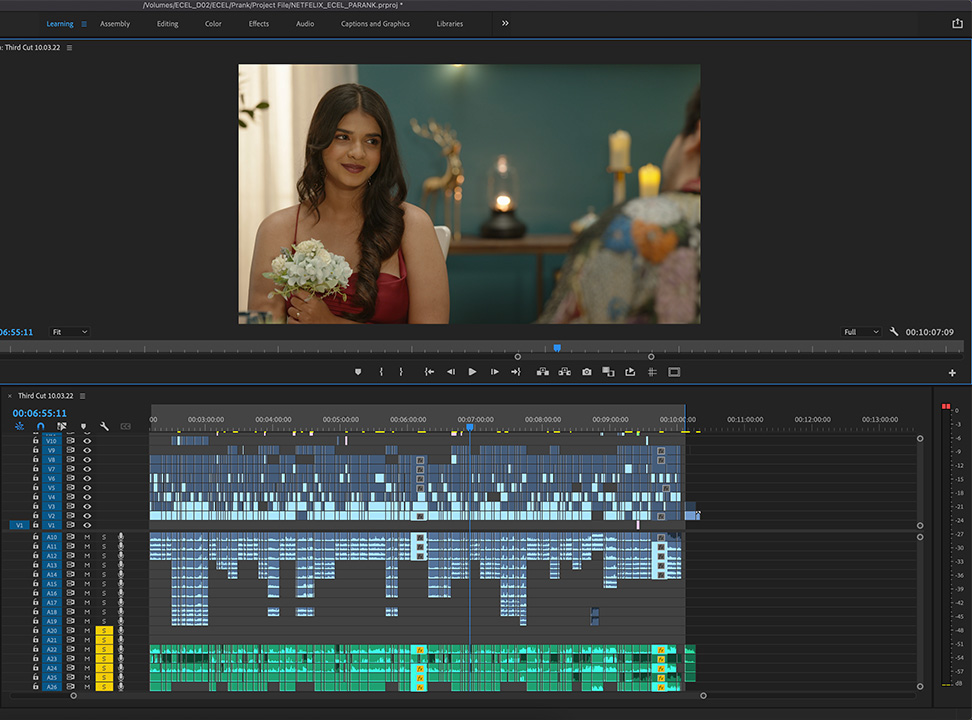972x720 pixels.
Task: Switch to the Audio workspace
Action: coord(305,24)
